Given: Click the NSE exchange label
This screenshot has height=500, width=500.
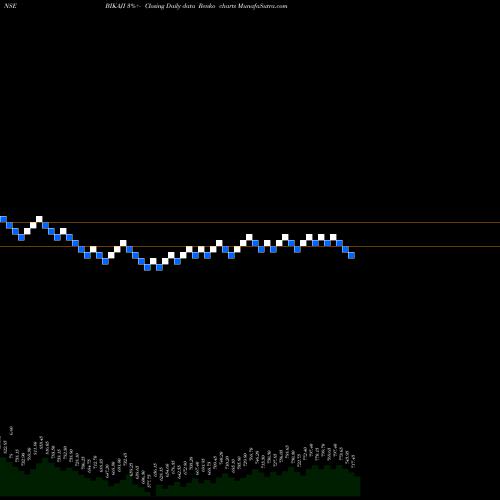Looking at the screenshot, I should point(10,6).
